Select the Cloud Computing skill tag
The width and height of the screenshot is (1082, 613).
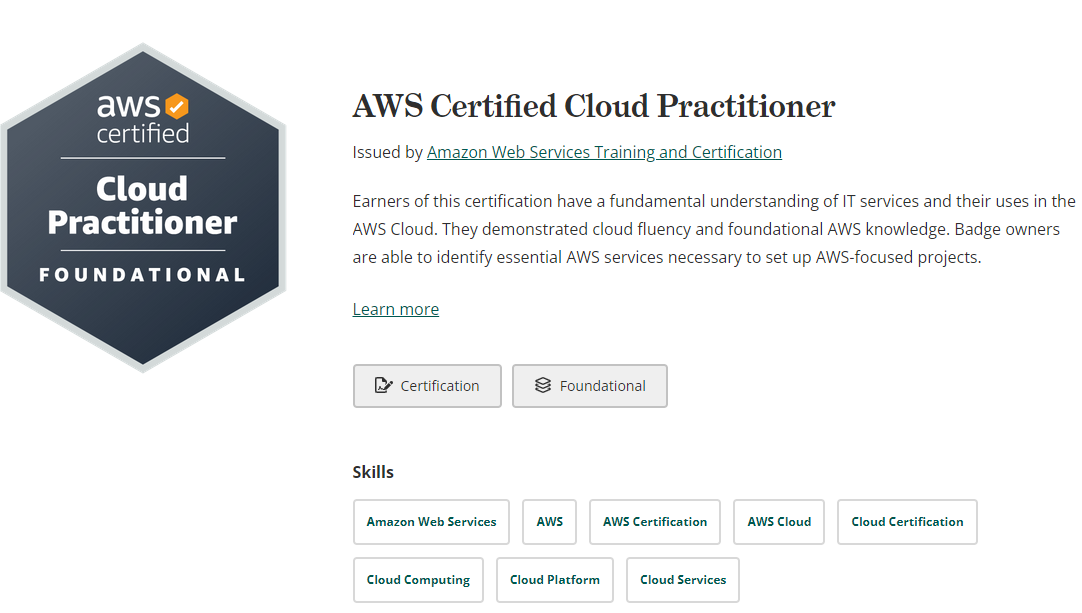(x=418, y=579)
